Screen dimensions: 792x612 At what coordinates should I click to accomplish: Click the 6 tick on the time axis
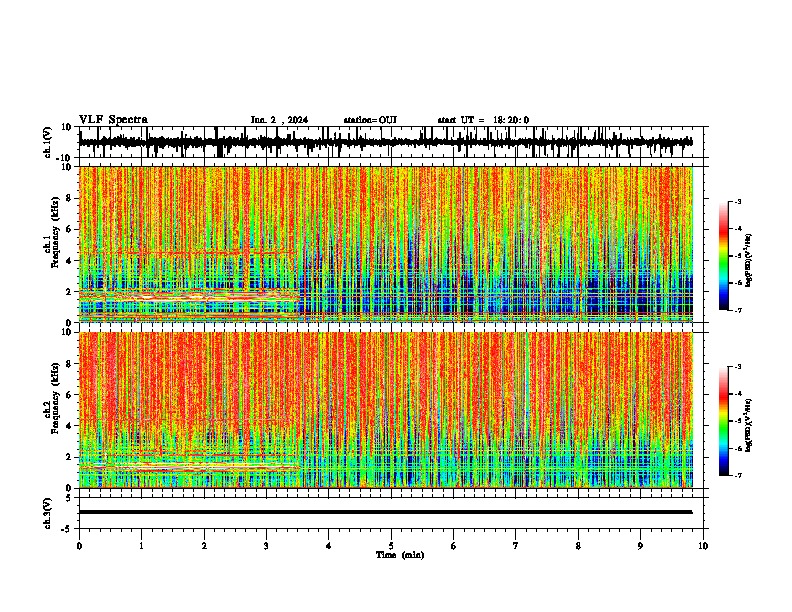tap(454, 546)
